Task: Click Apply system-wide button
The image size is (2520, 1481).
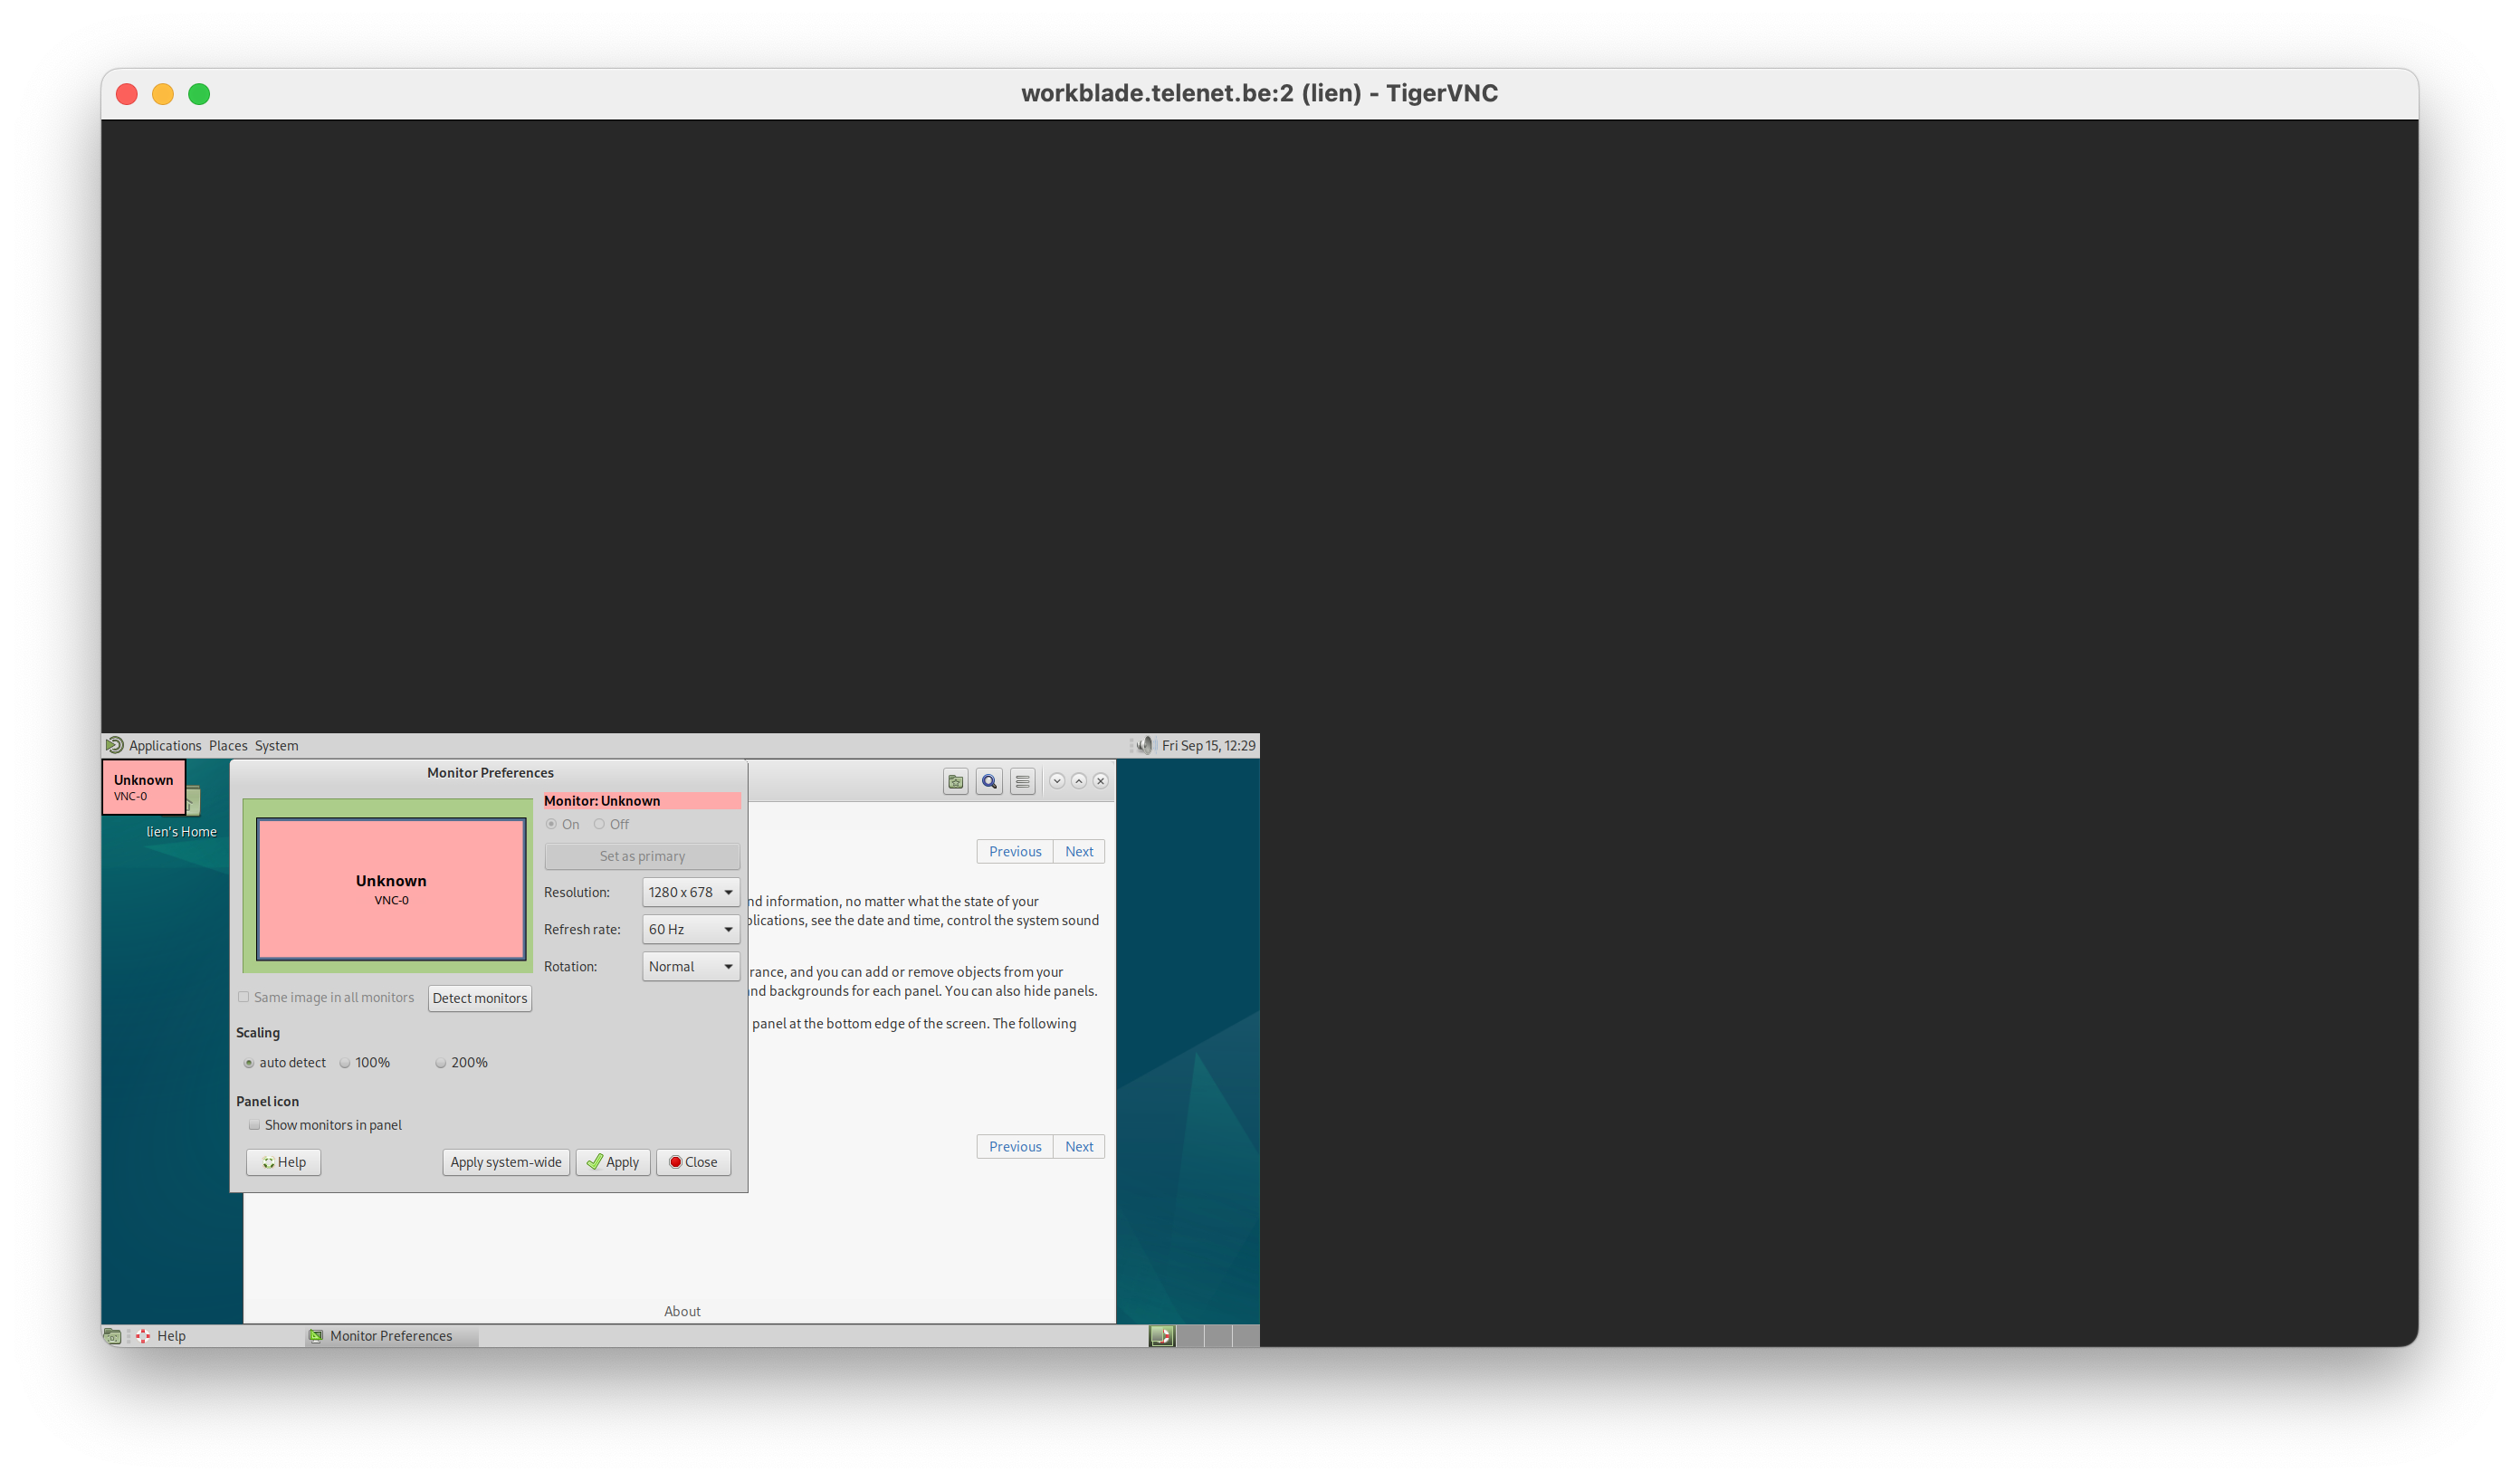Action: (506, 1162)
